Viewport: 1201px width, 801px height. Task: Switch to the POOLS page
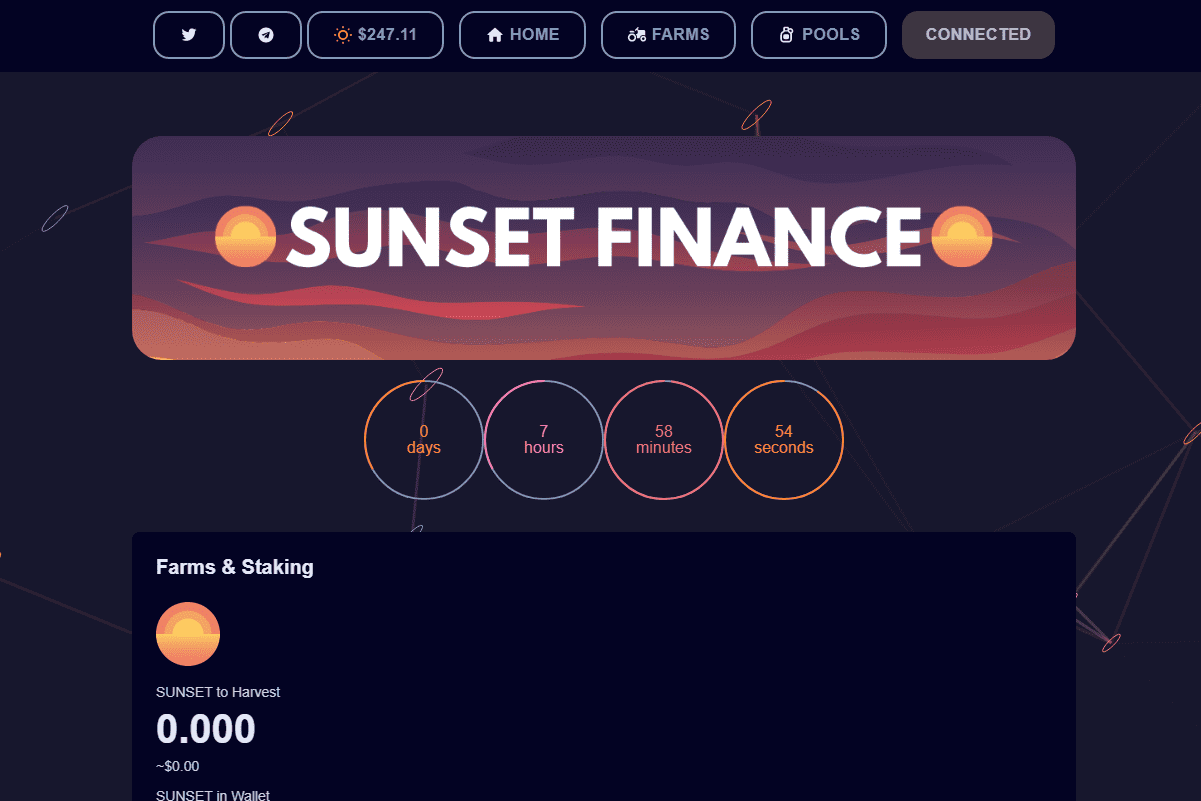point(818,34)
